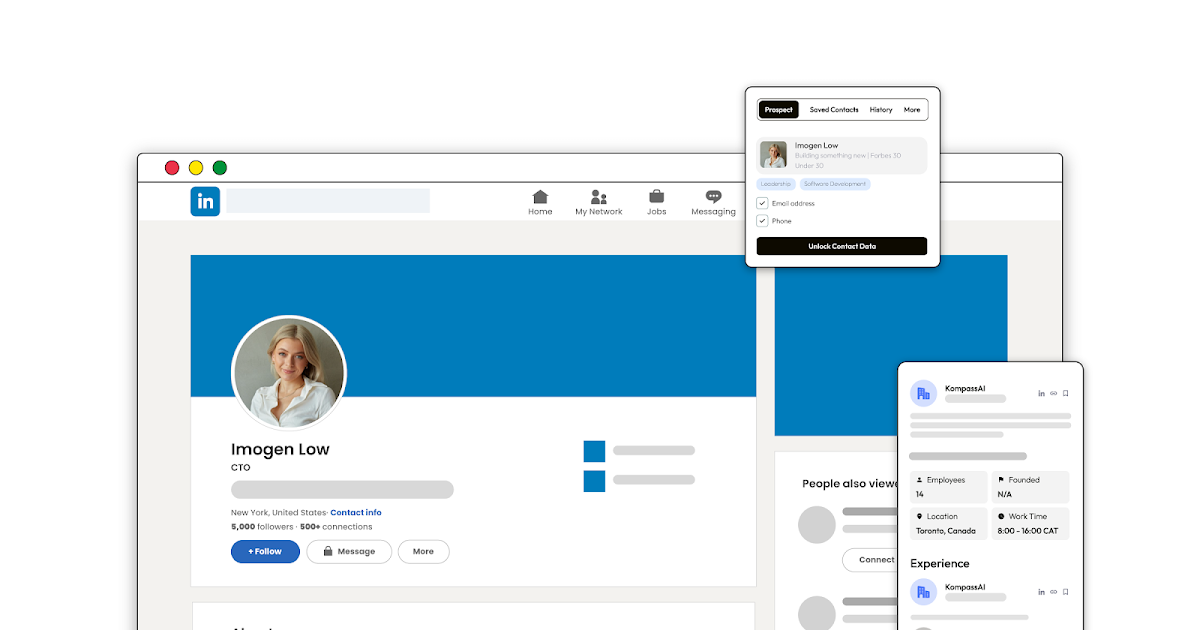Image resolution: width=1200 pixels, height=630 pixels.
Task: Click the KompassAI logo under Experience
Action: pyautogui.click(x=923, y=592)
